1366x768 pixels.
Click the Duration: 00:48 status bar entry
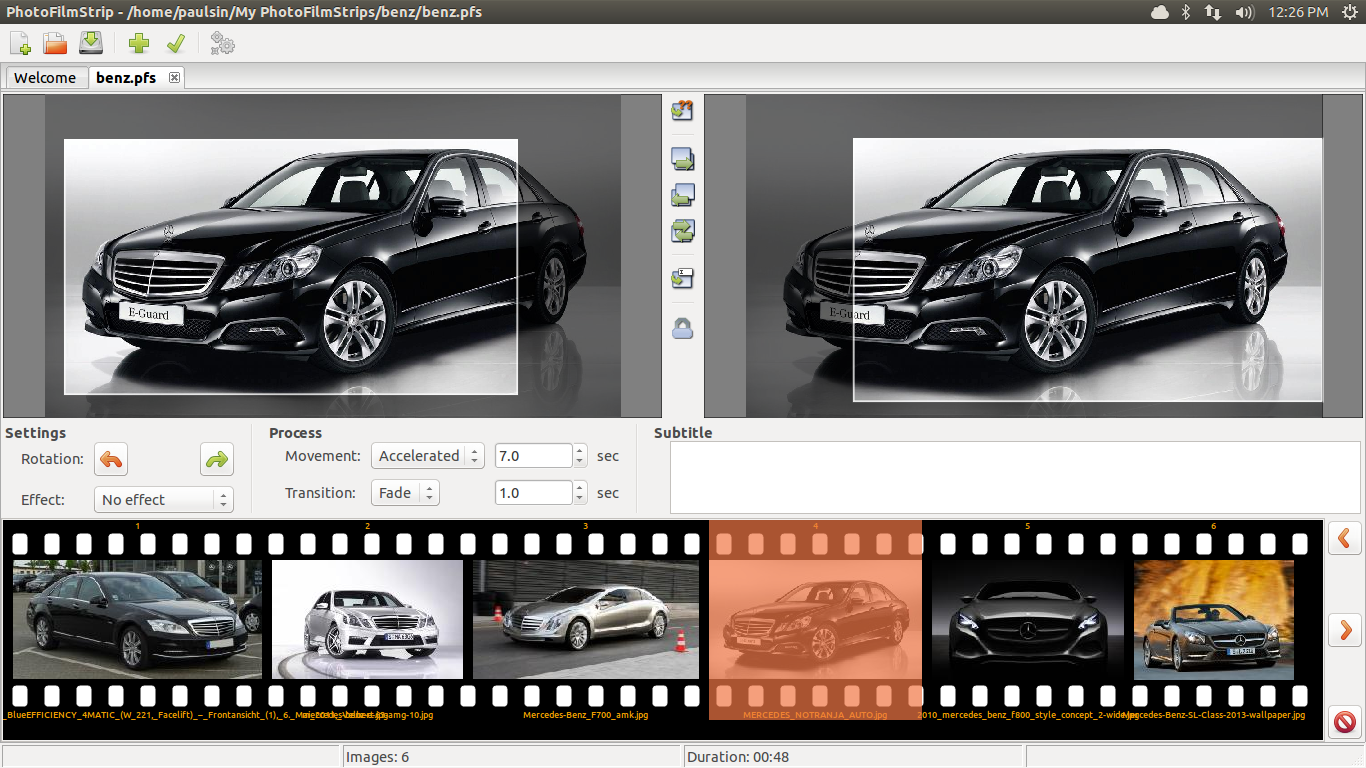tap(738, 757)
